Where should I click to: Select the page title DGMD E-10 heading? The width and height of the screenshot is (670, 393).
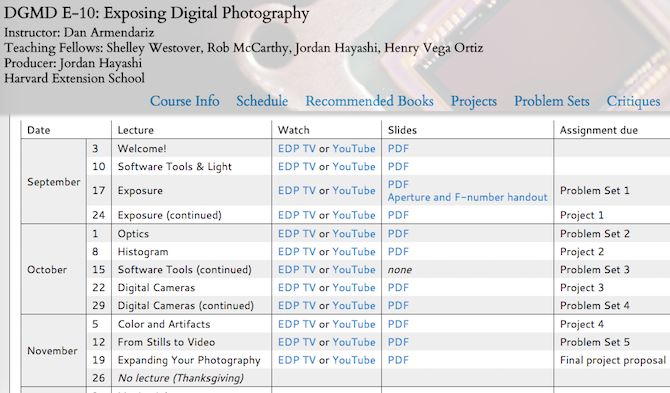156,13
